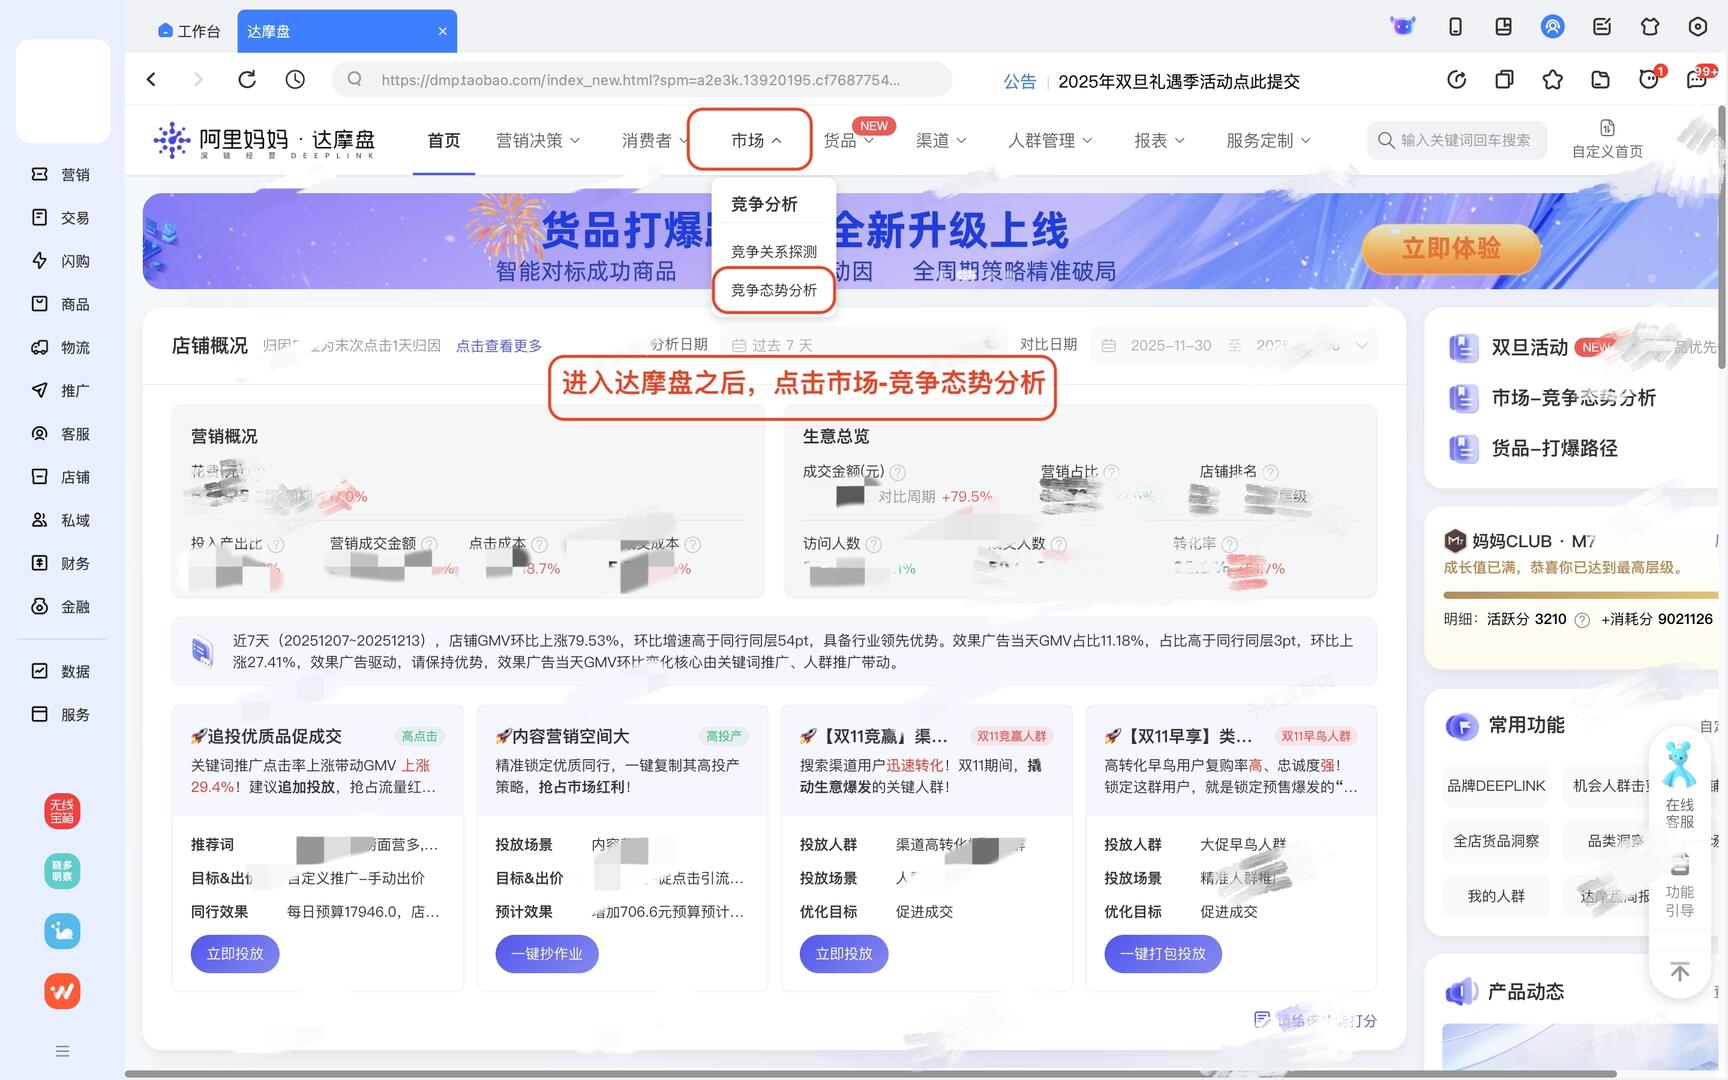Open 客服 in the left sidebar

click(61, 434)
